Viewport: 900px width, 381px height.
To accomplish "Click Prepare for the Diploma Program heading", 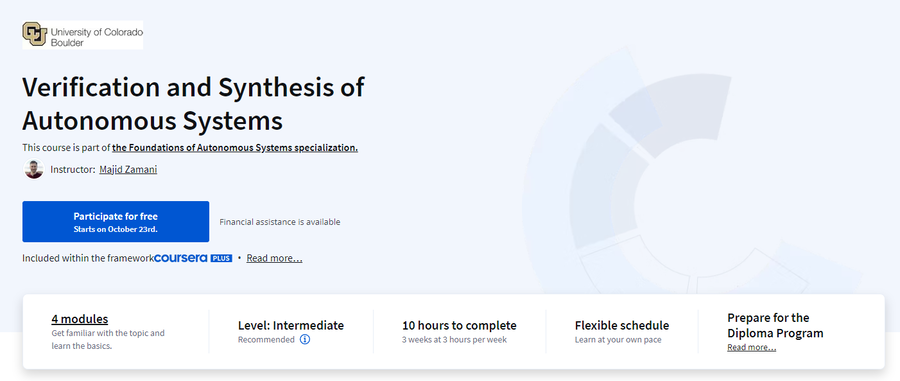I will pyautogui.click(x=775, y=325).
